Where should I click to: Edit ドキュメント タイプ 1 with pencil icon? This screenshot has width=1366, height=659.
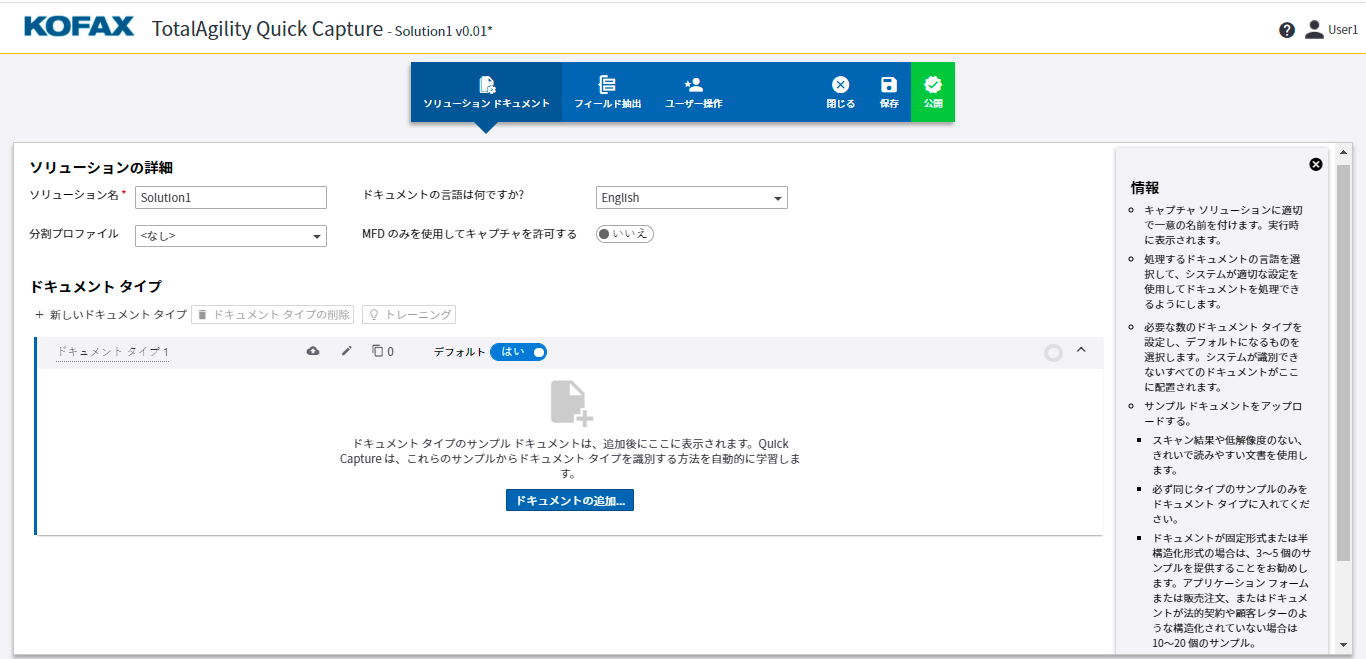(x=346, y=351)
